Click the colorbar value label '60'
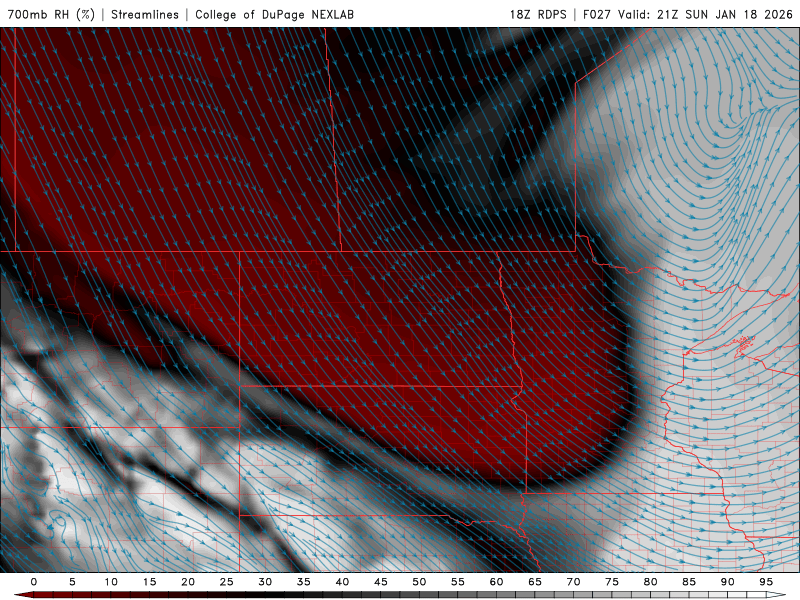 [496, 582]
